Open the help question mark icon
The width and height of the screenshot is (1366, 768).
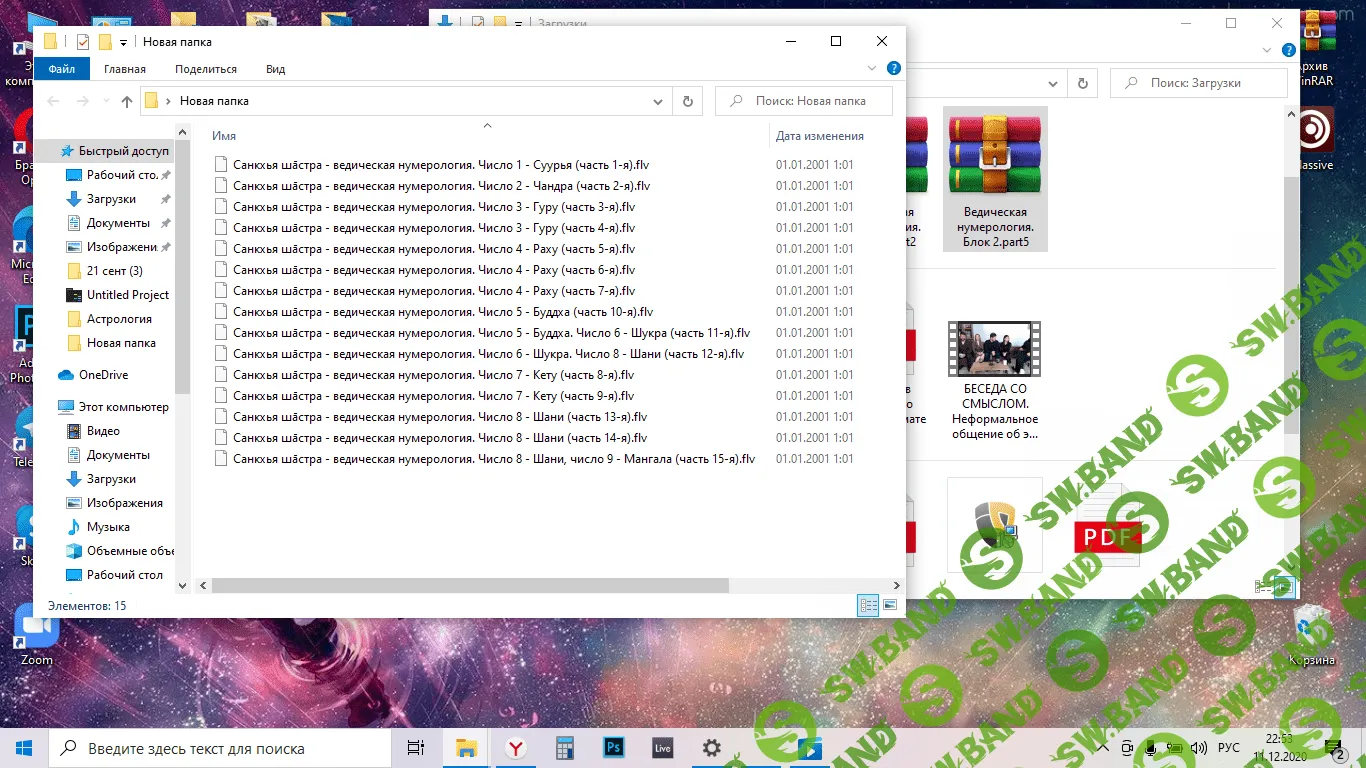(x=894, y=69)
